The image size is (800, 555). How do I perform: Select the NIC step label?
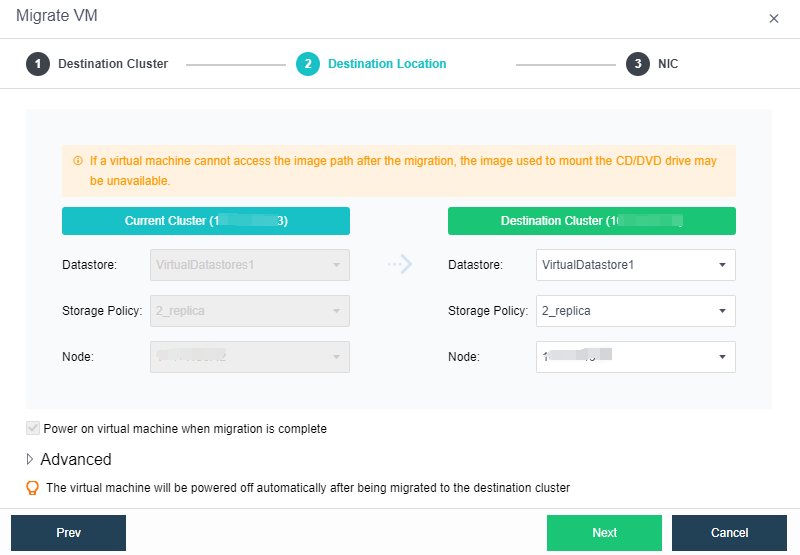point(668,64)
